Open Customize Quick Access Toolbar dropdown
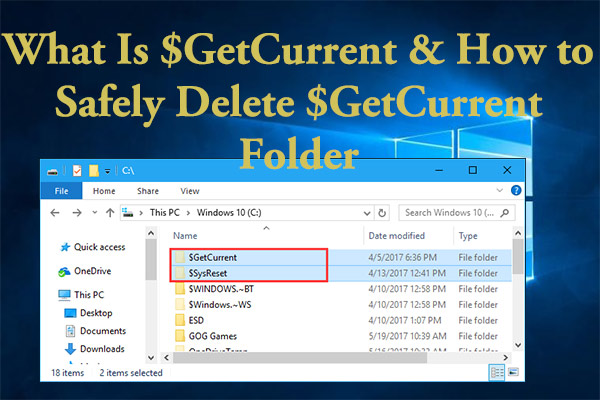Screen dimensions: 600x400 click(x=108, y=171)
